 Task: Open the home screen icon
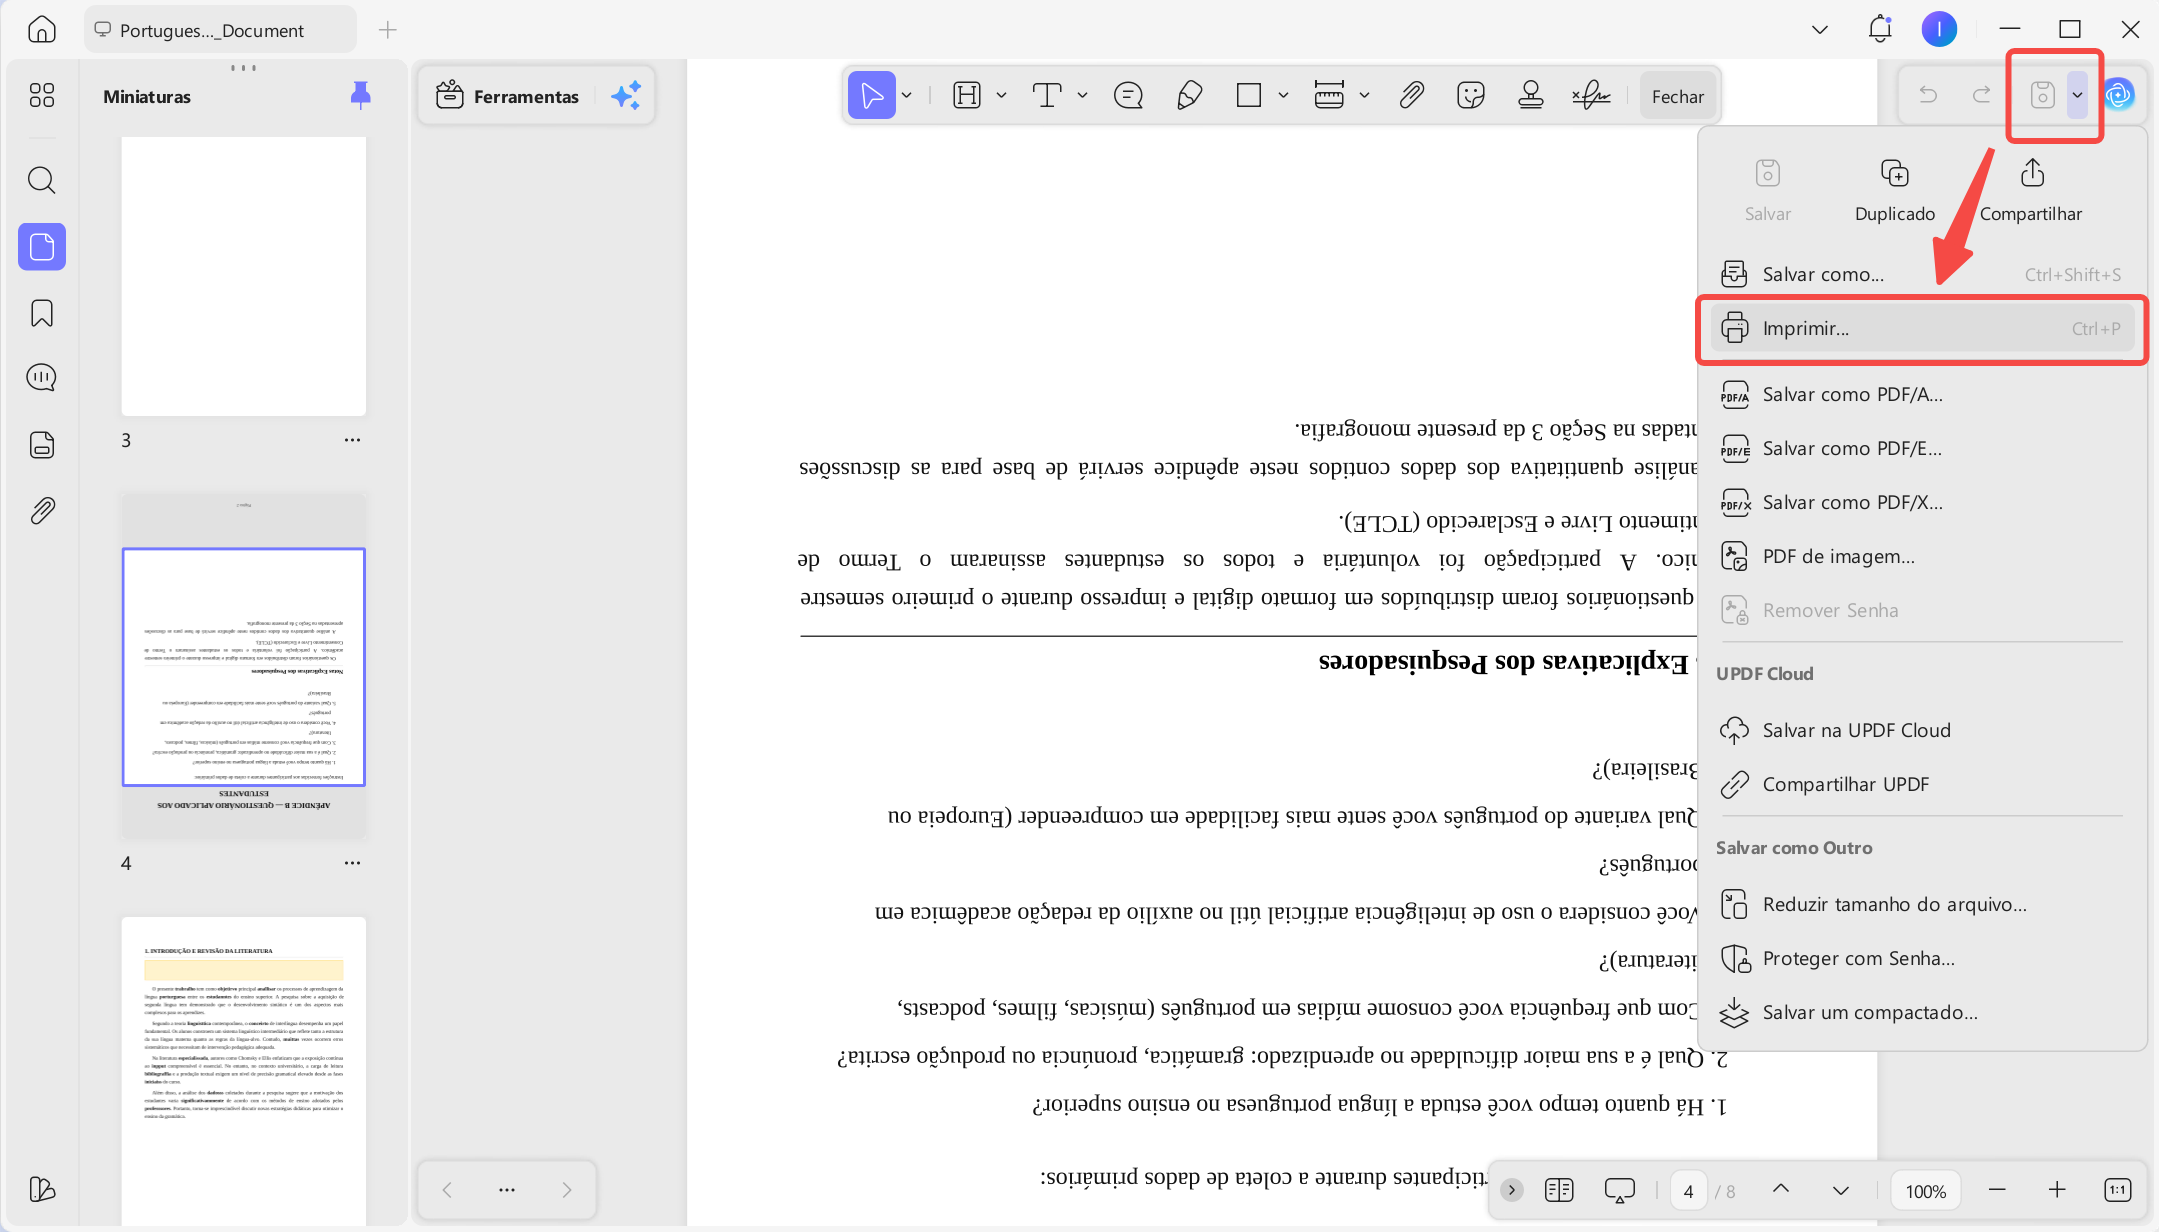(41, 29)
